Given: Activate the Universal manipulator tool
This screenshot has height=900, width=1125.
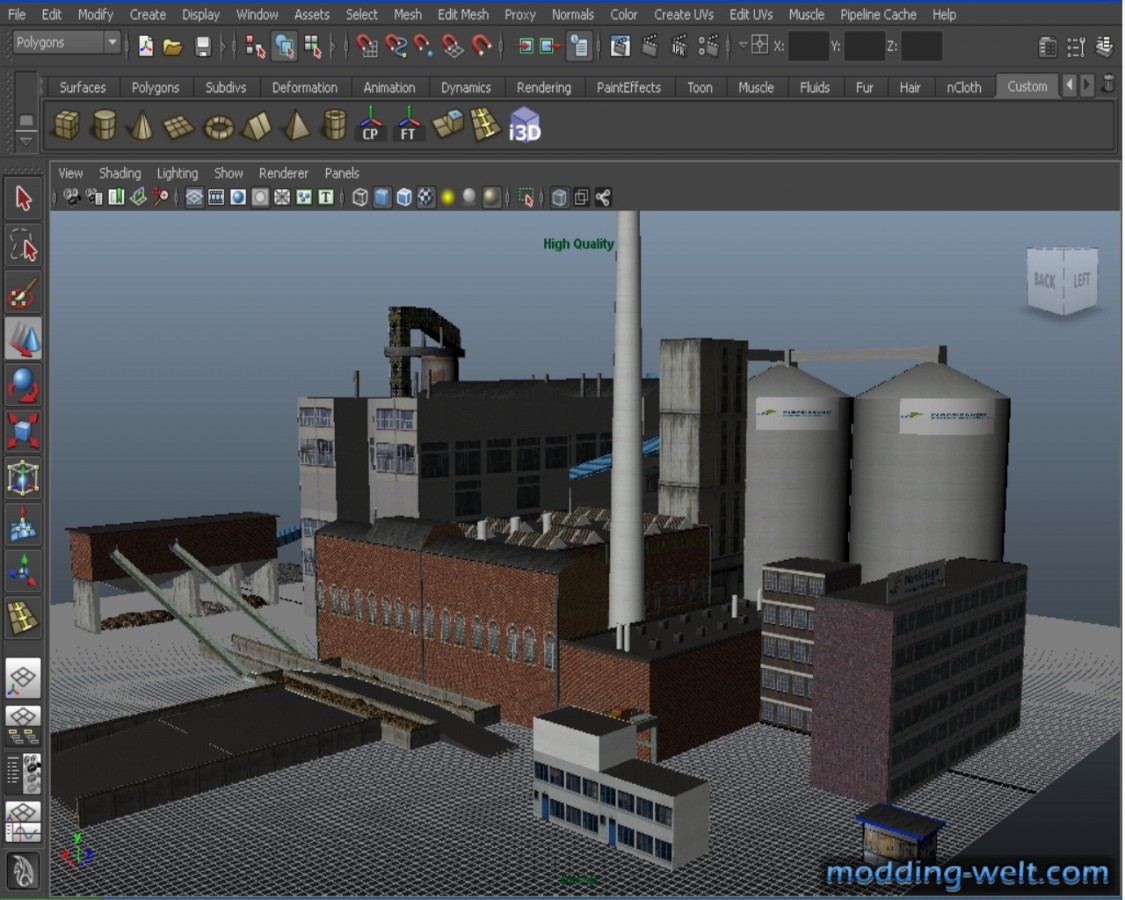Looking at the screenshot, I should 23,477.
